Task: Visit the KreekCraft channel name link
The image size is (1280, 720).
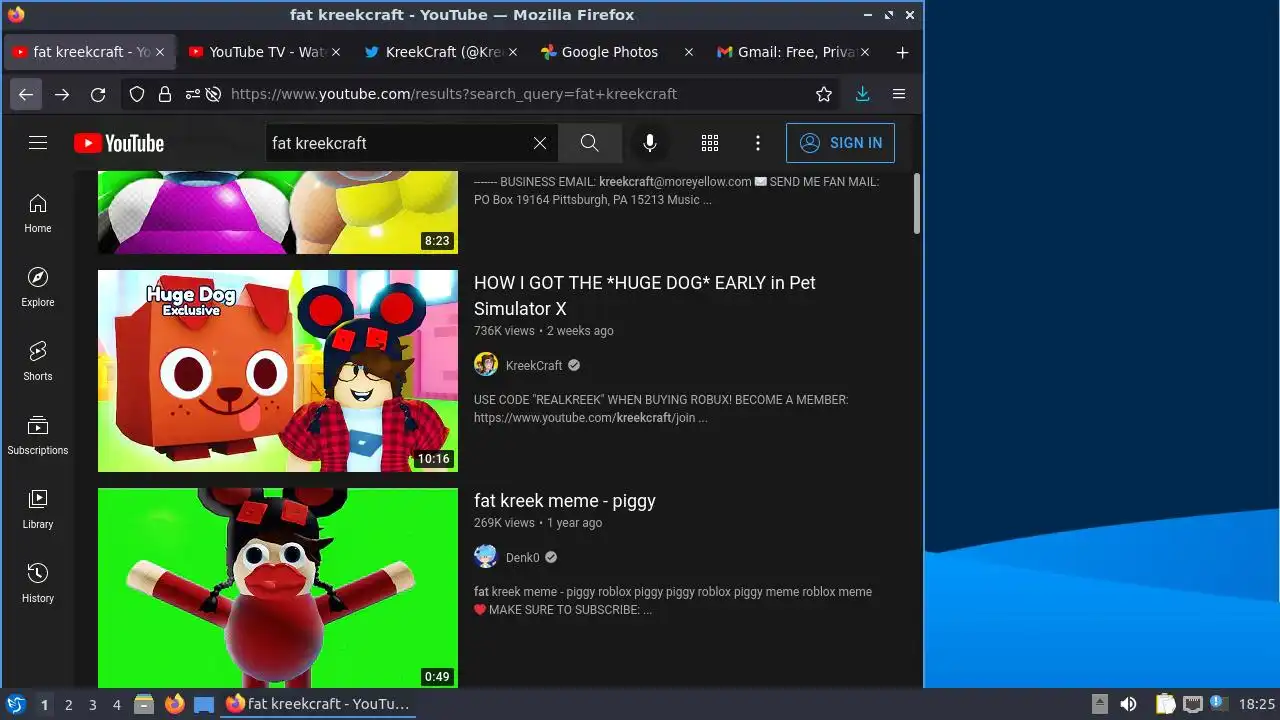Action: click(534, 366)
